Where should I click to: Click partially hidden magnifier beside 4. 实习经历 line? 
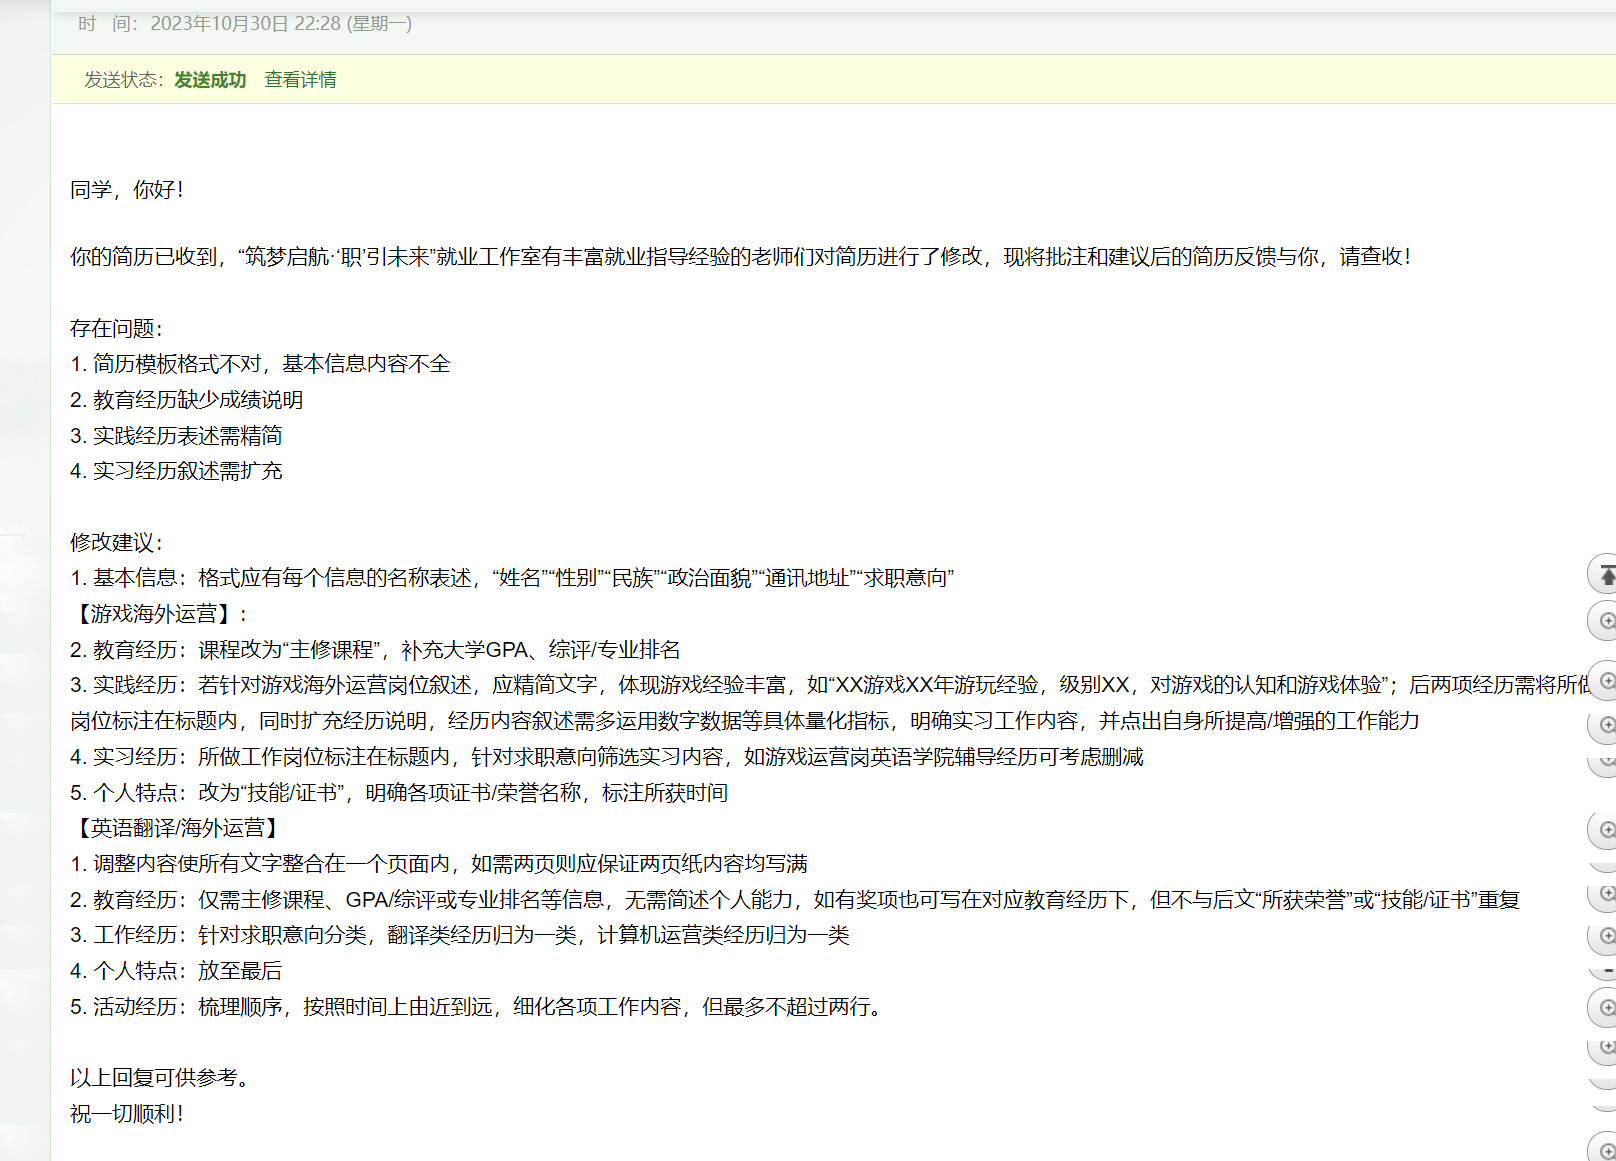coord(1606,762)
